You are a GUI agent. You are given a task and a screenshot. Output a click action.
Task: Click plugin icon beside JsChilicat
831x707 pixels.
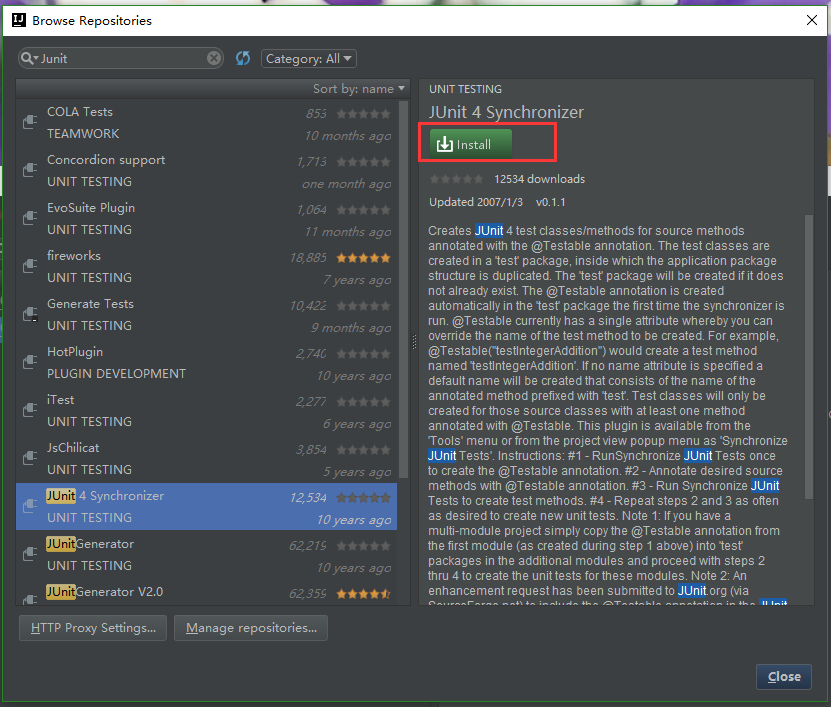click(30, 458)
